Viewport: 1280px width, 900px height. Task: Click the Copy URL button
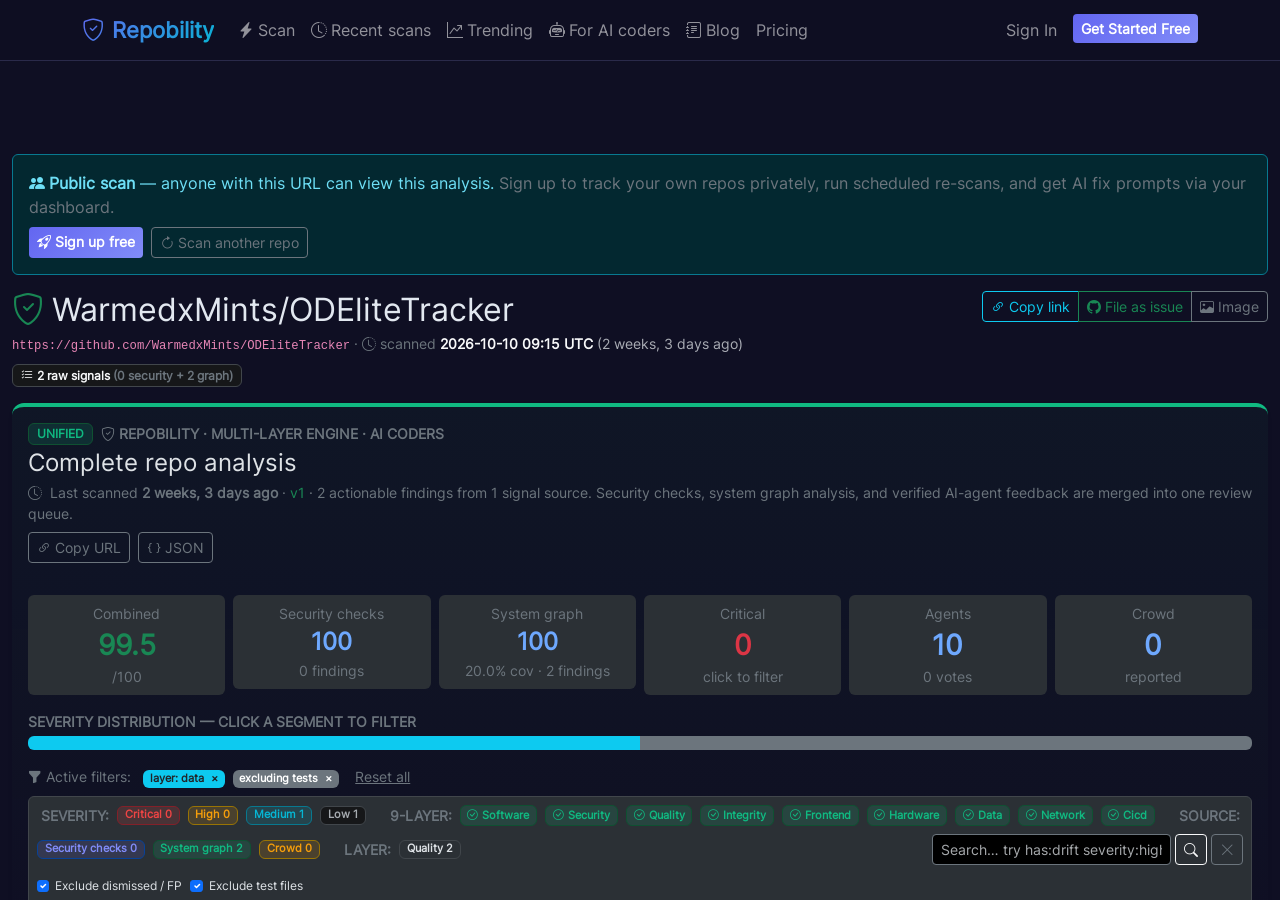point(79,548)
